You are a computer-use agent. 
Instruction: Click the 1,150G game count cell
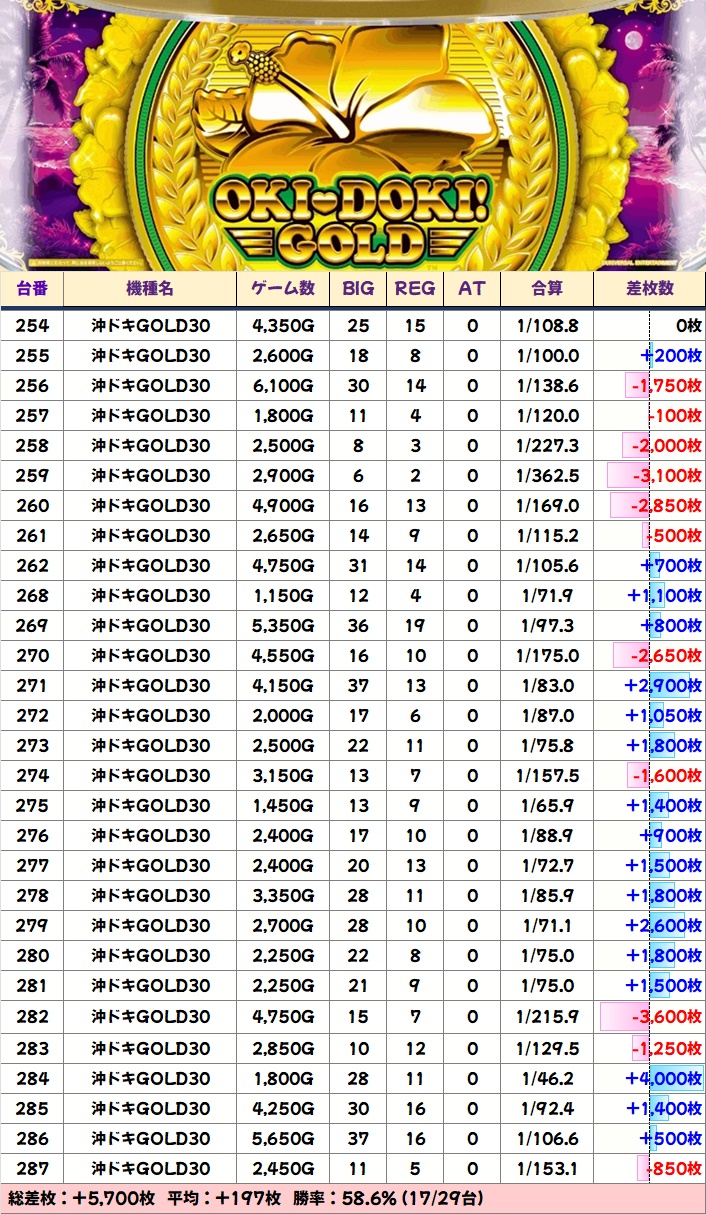click(x=284, y=595)
